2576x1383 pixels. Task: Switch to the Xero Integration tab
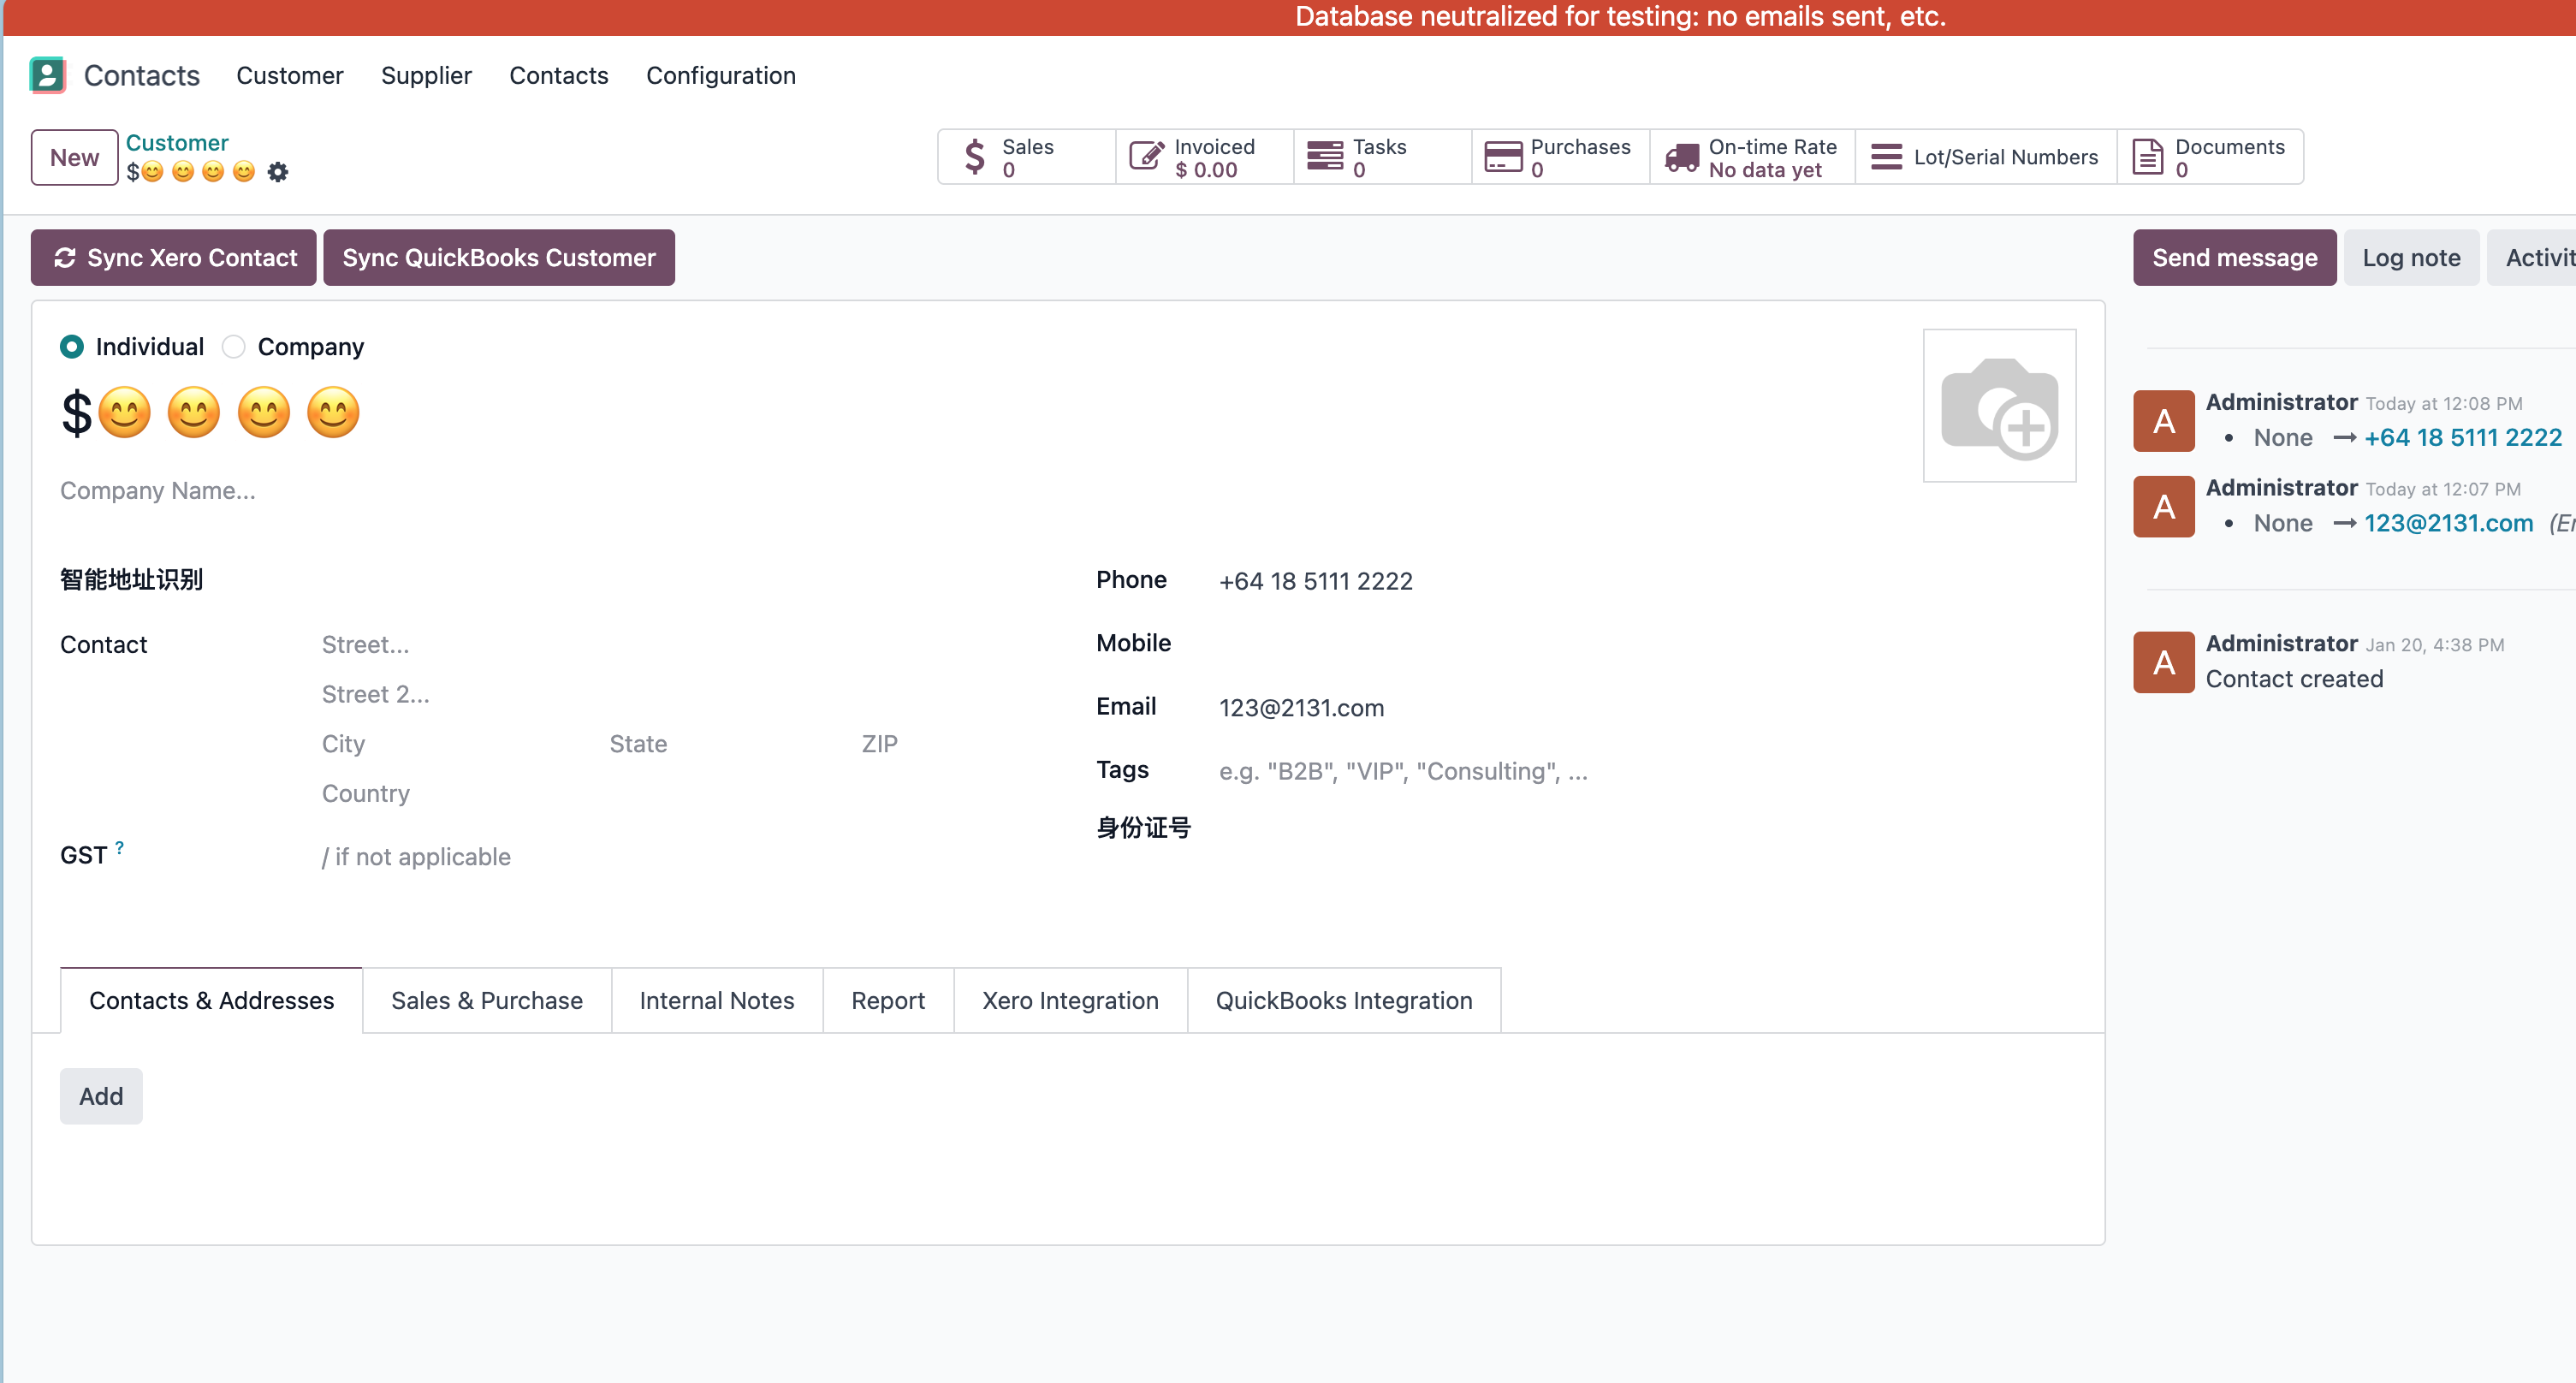1070,1000
